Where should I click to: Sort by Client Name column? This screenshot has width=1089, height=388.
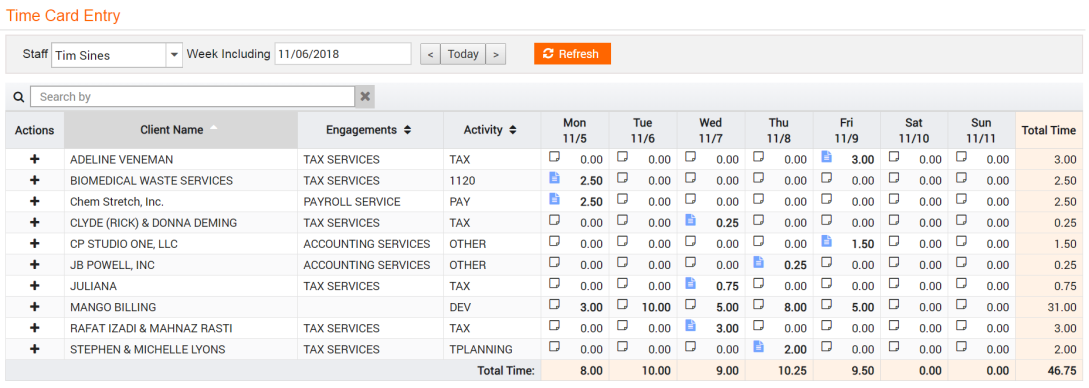coord(181,130)
